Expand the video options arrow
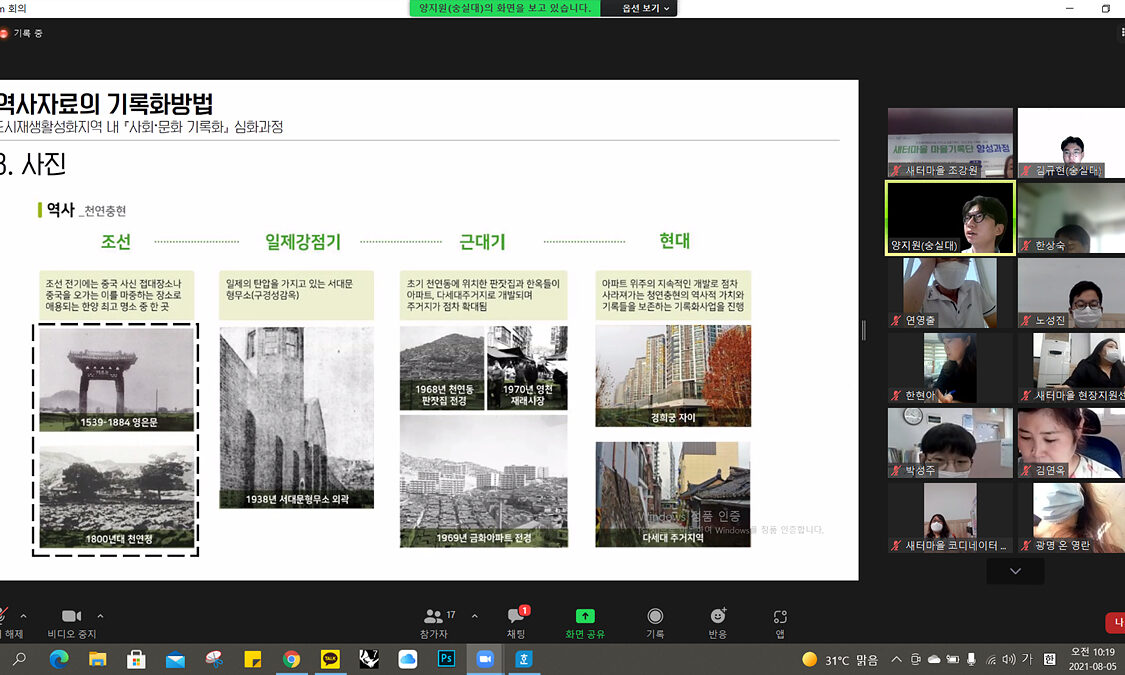Viewport: 1125px width, 675px height. (100, 616)
